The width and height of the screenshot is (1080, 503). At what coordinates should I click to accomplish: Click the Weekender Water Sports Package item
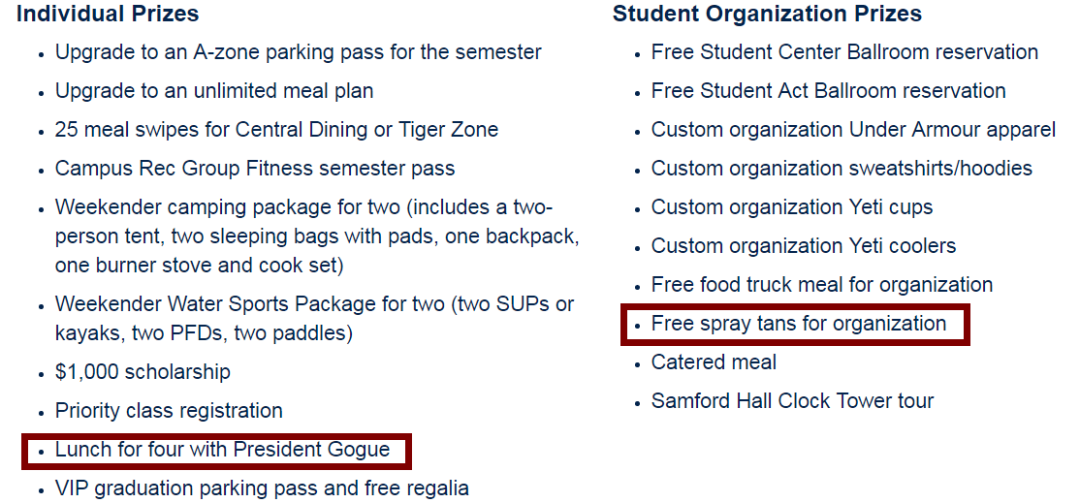click(315, 319)
